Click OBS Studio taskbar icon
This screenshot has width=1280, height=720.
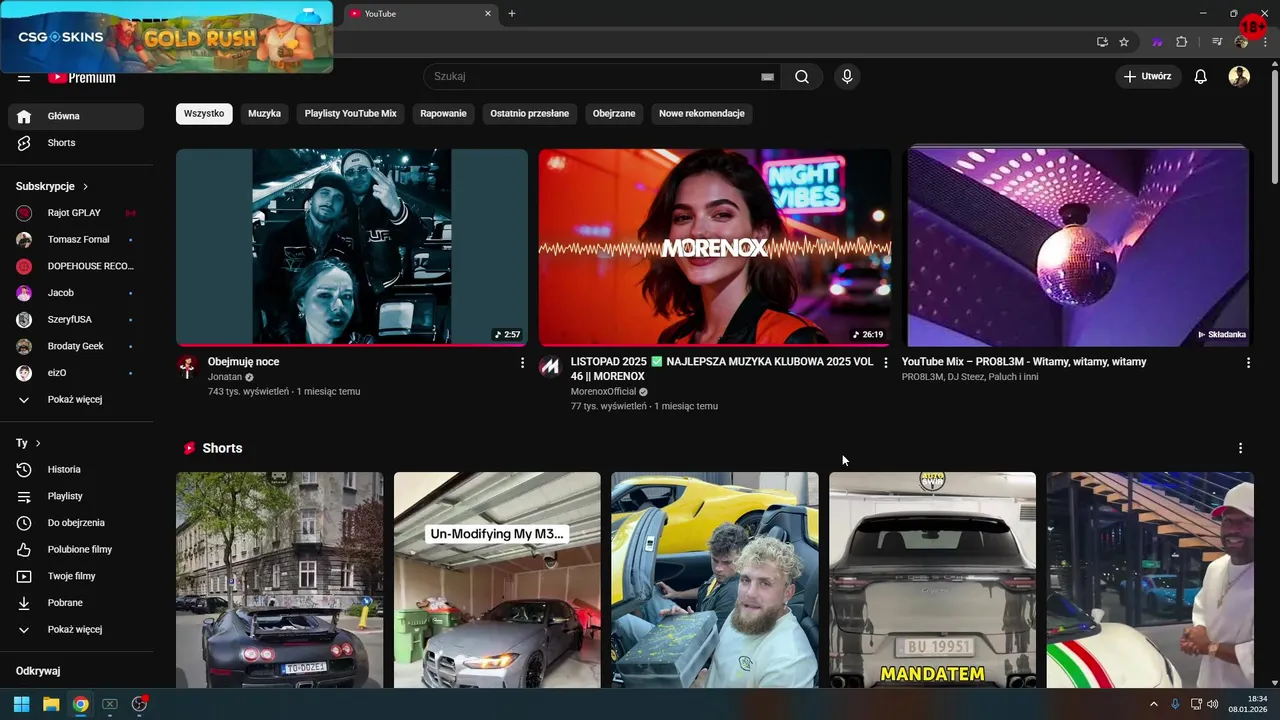click(x=139, y=704)
